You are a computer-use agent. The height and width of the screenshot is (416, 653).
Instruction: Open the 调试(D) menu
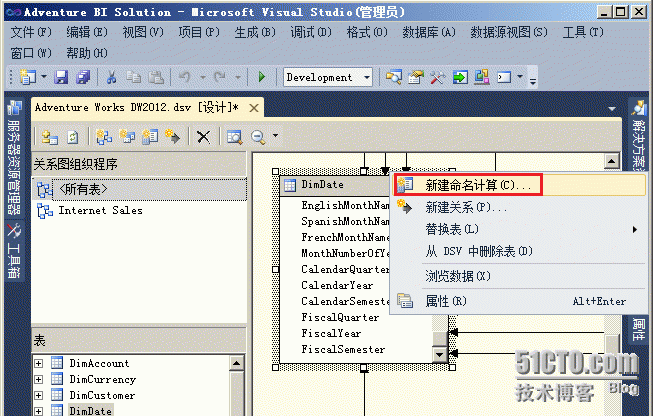pyautogui.click(x=311, y=32)
